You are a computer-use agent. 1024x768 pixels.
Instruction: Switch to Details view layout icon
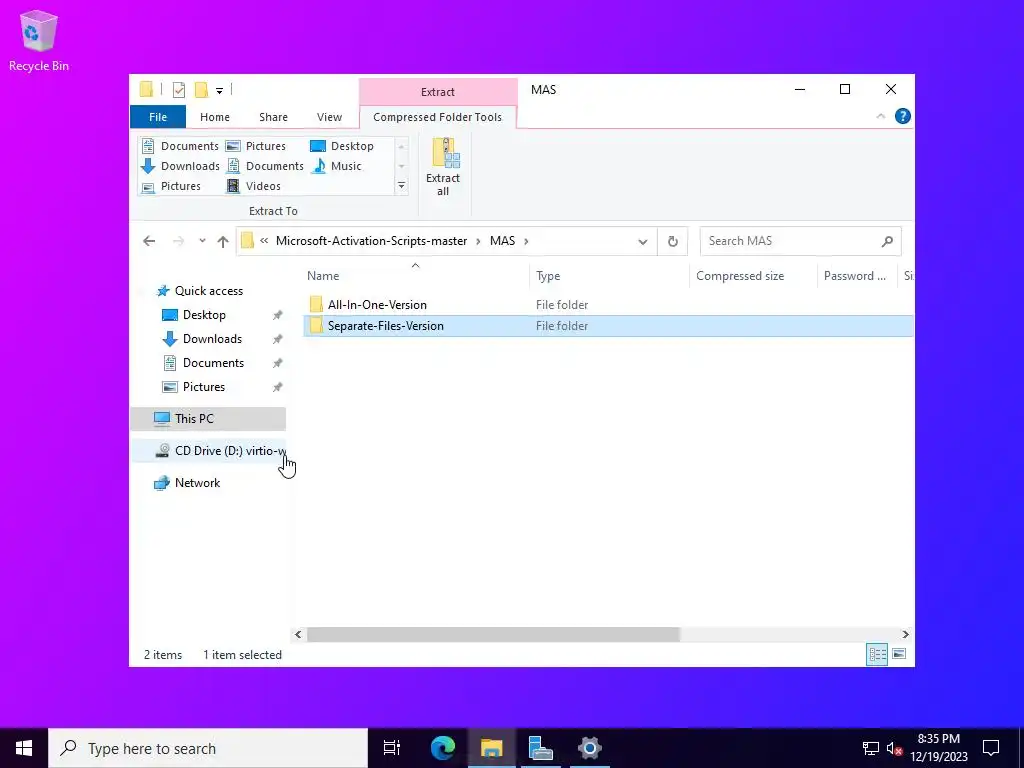877,654
